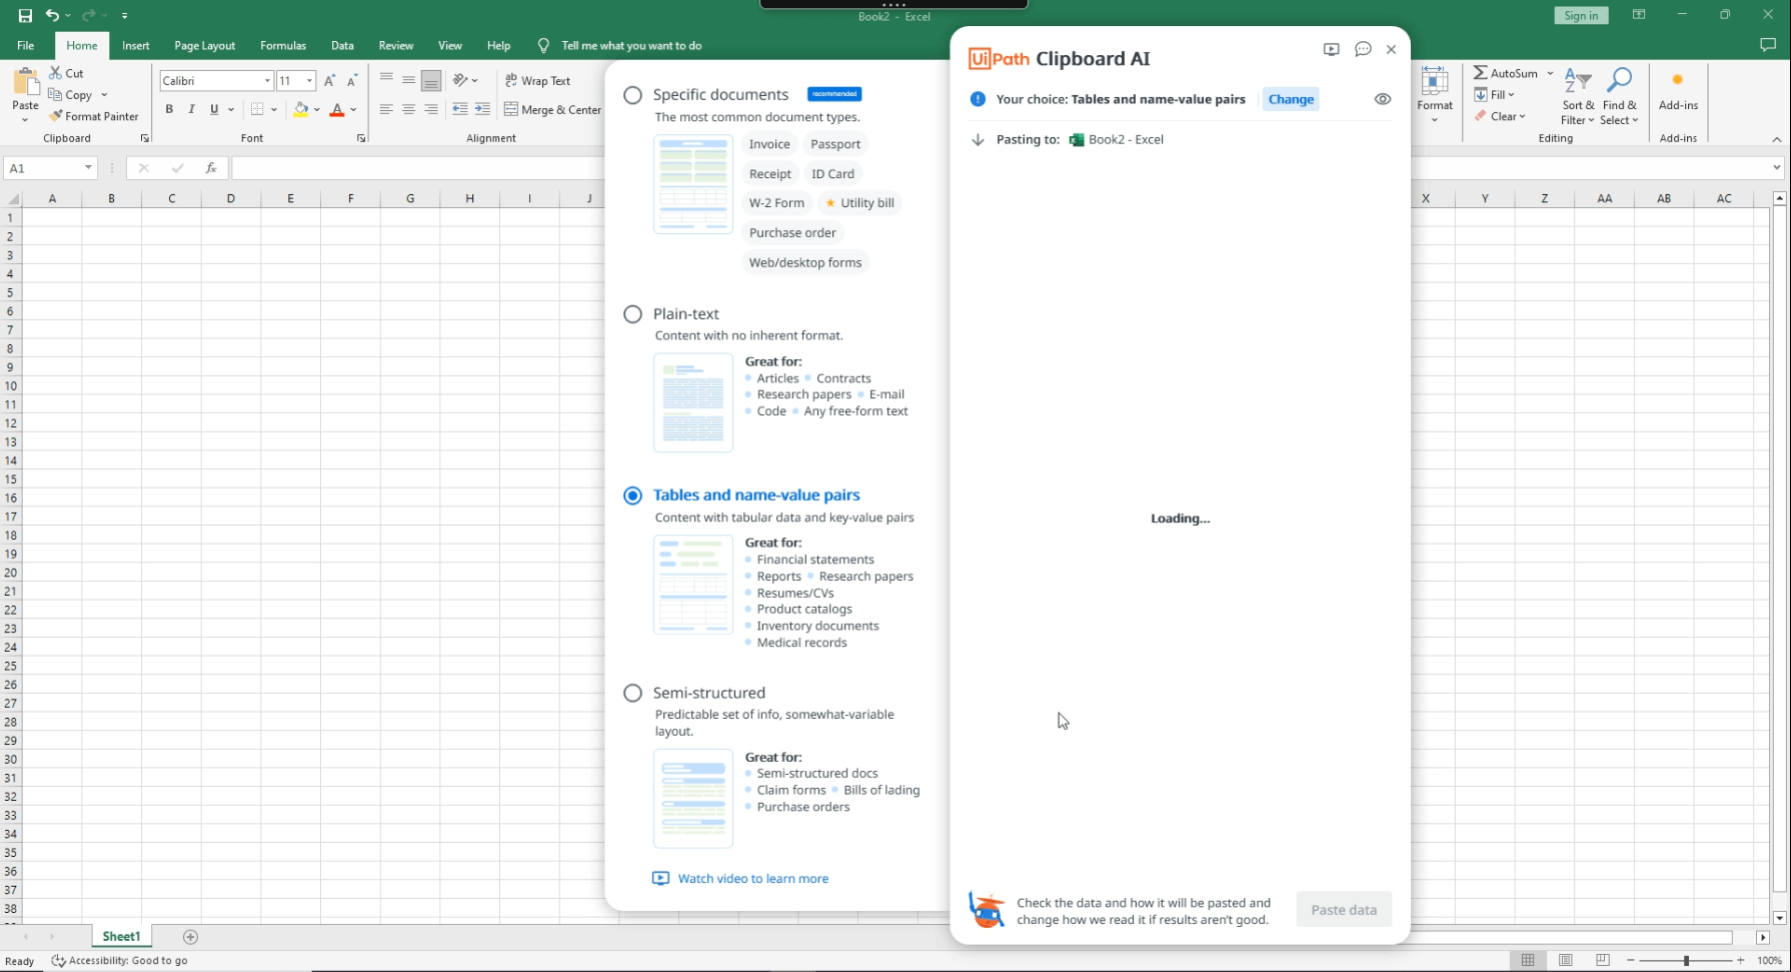This screenshot has height=972, width=1791.
Task: Select the Plain-text radio option
Action: (x=633, y=314)
